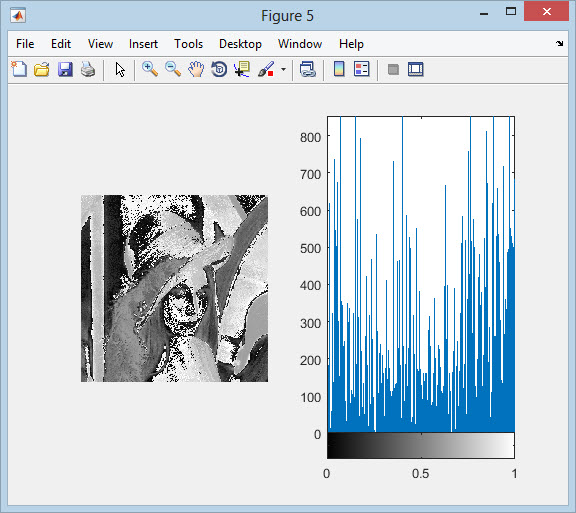Screen dimensions: 576x513
Task: Open the Tools menu
Action: click(x=188, y=44)
